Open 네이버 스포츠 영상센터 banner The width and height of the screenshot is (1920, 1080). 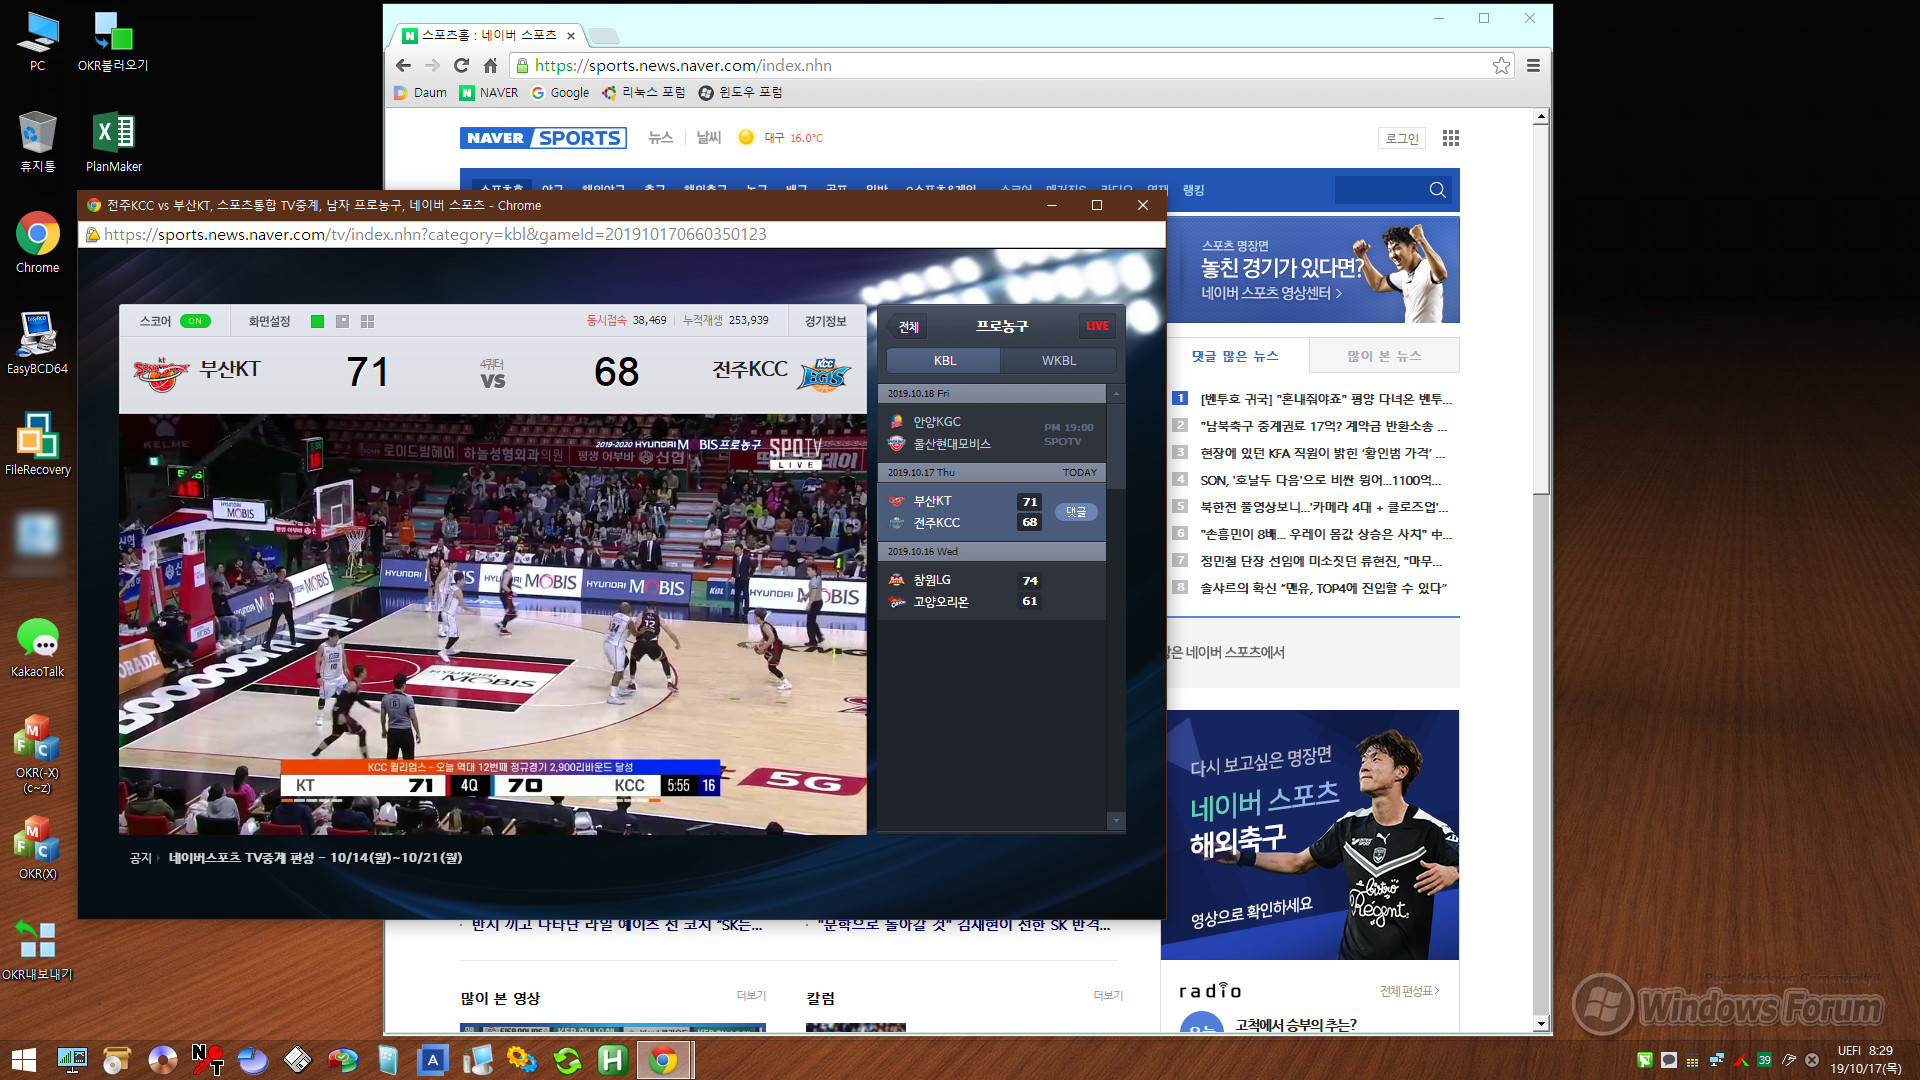coord(1313,270)
